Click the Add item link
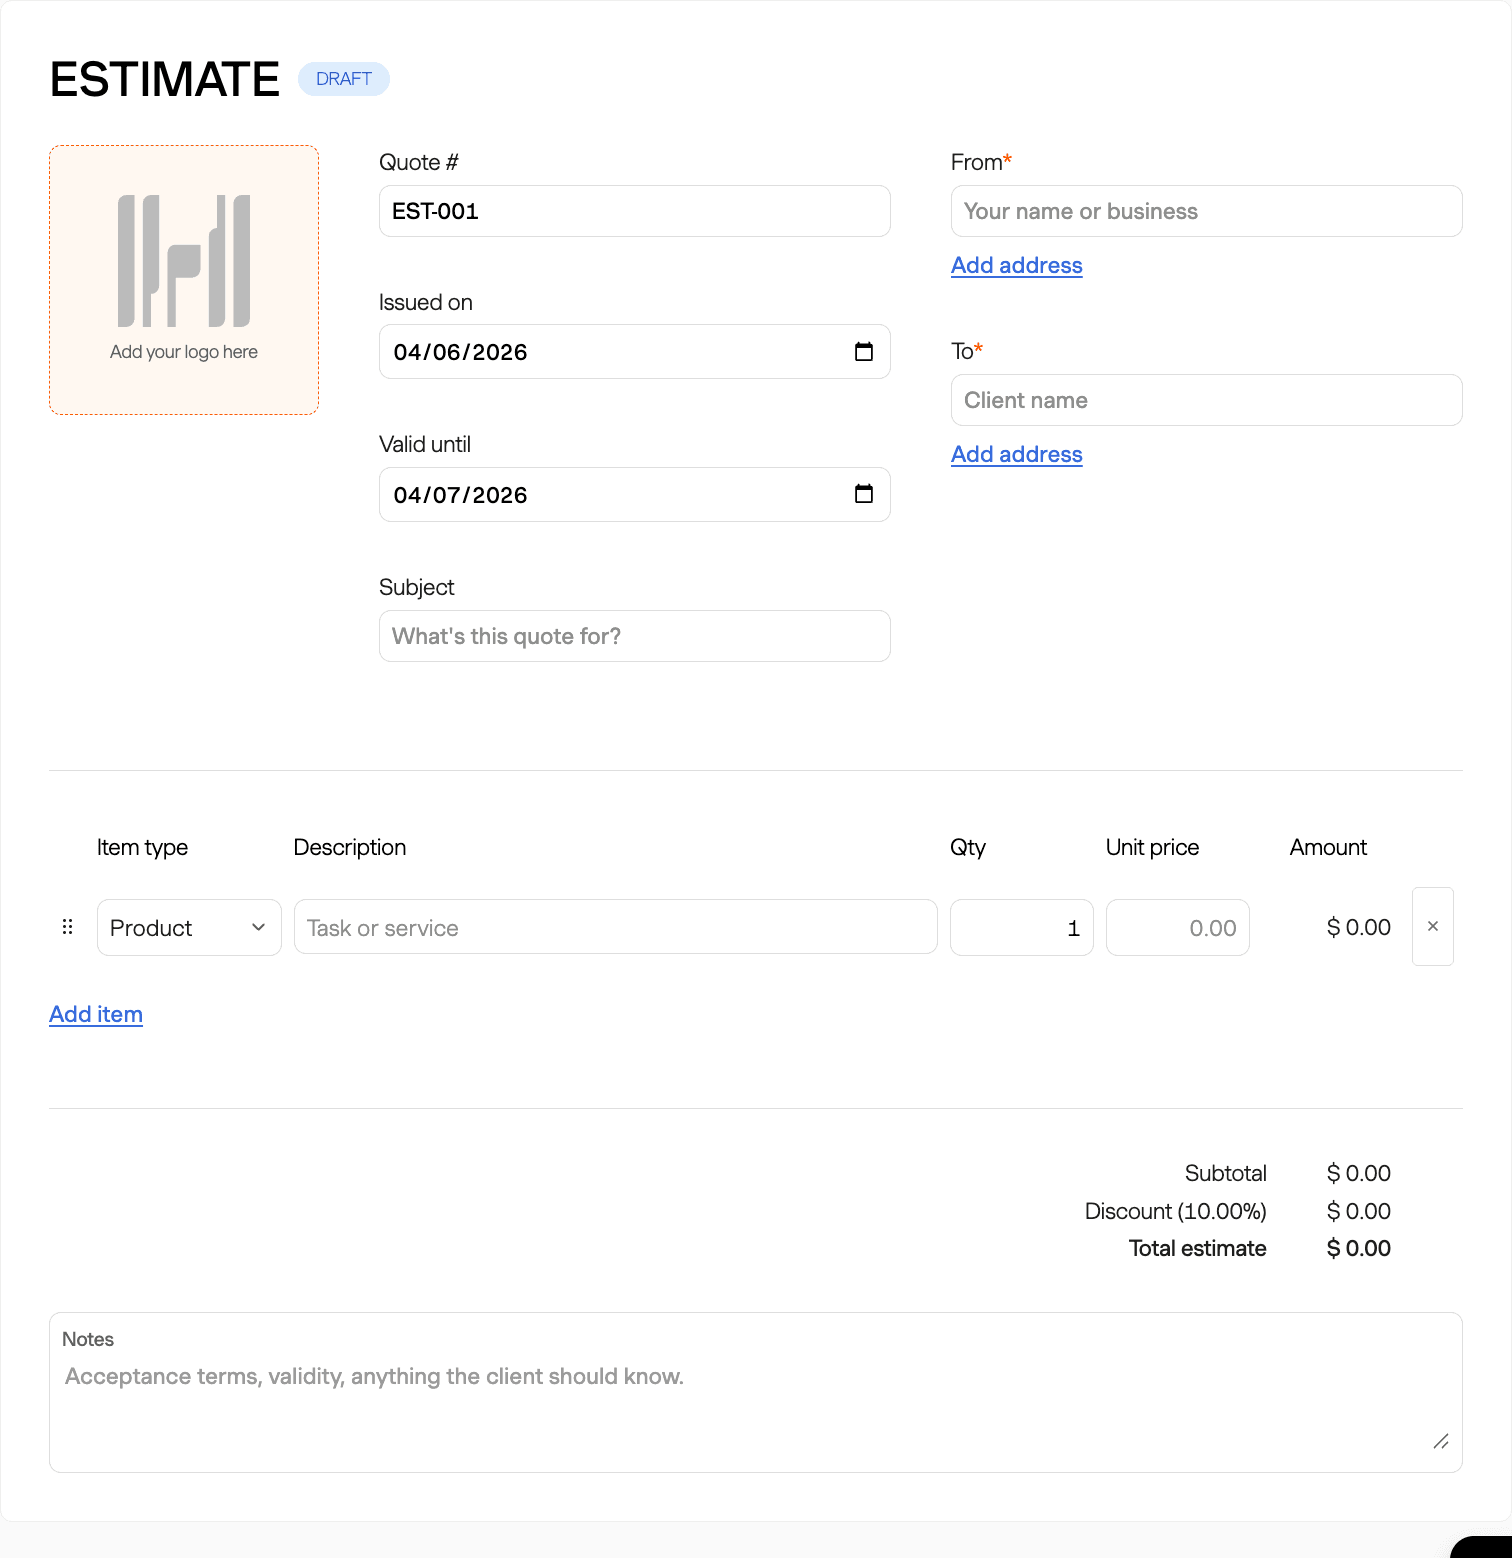 [96, 1014]
